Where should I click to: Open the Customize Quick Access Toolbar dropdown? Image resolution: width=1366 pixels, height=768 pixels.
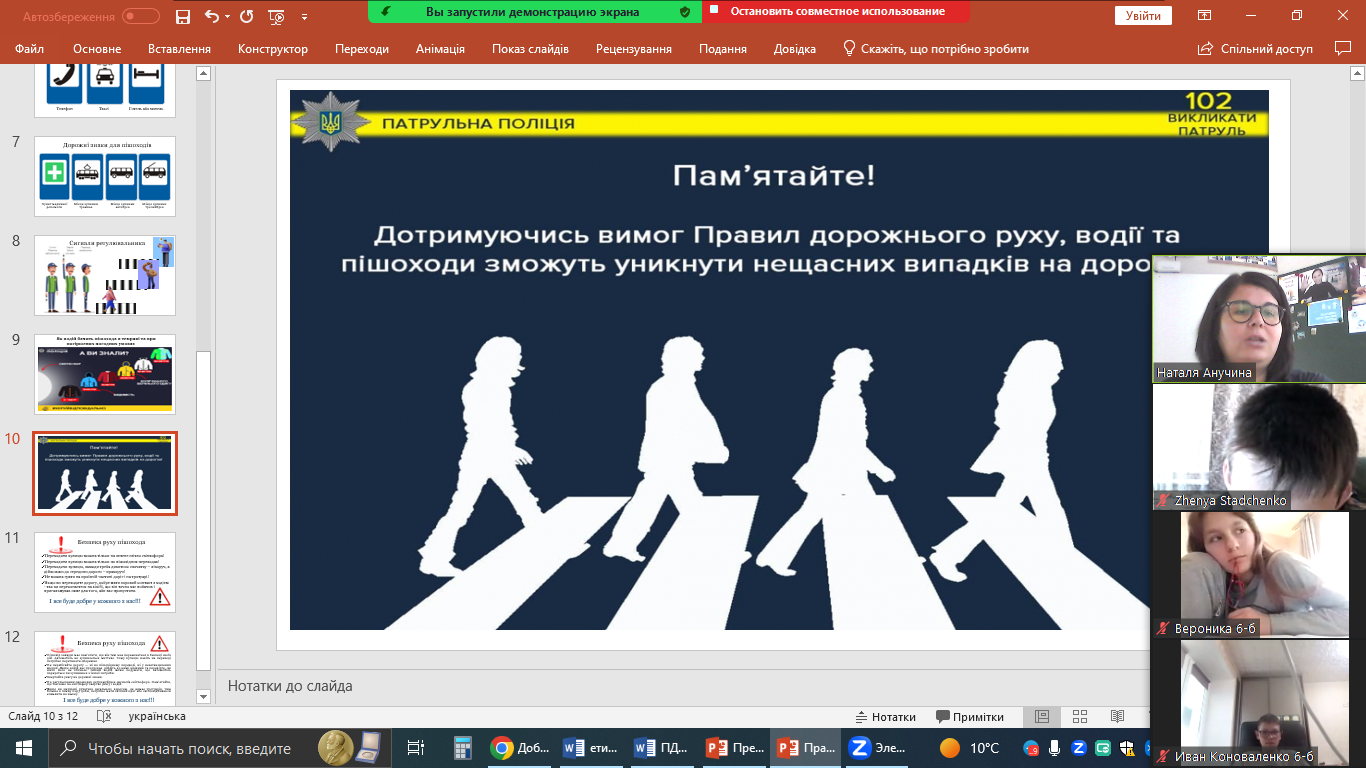tap(304, 17)
